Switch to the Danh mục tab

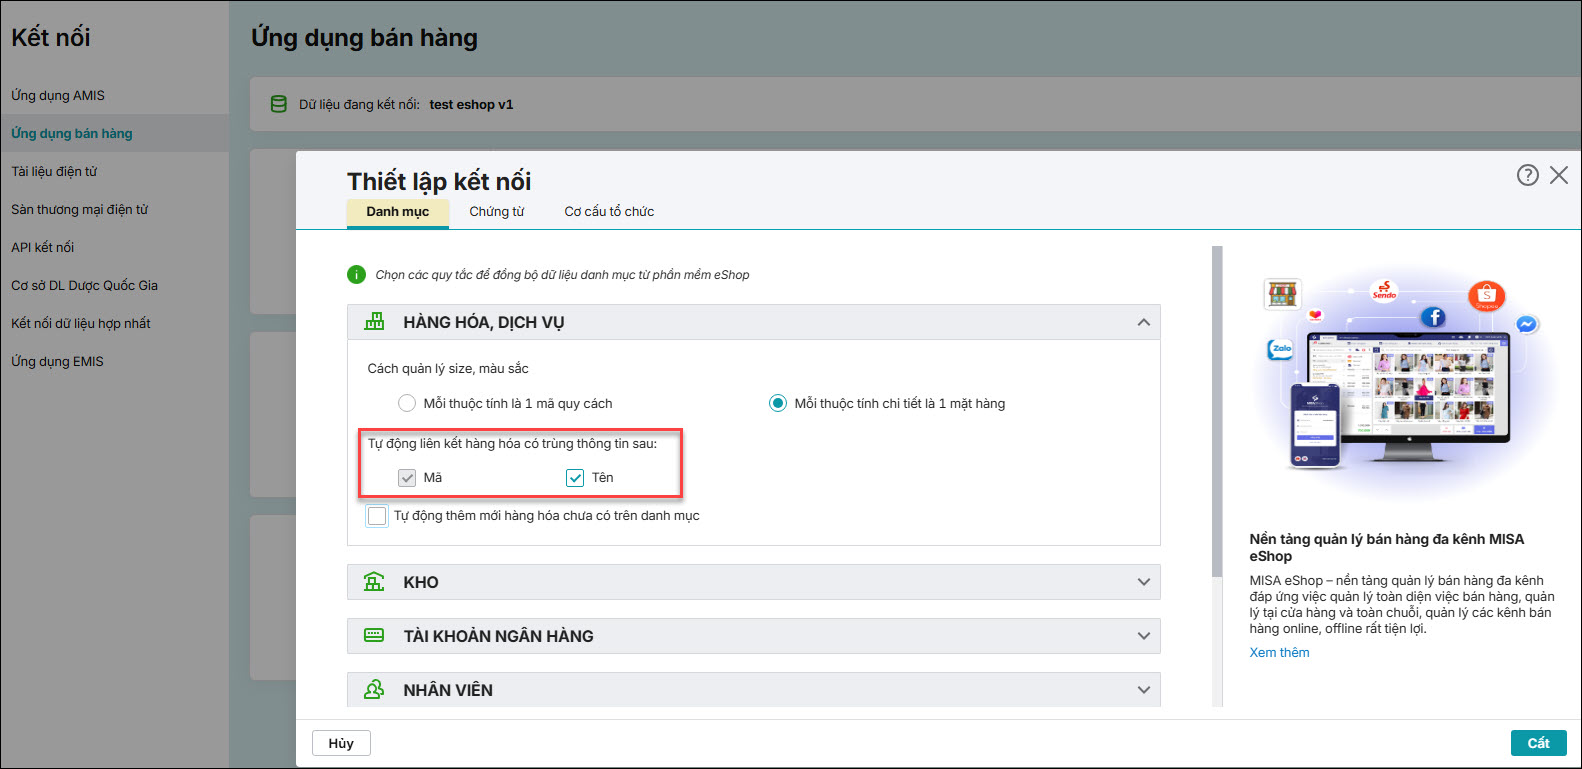(398, 212)
